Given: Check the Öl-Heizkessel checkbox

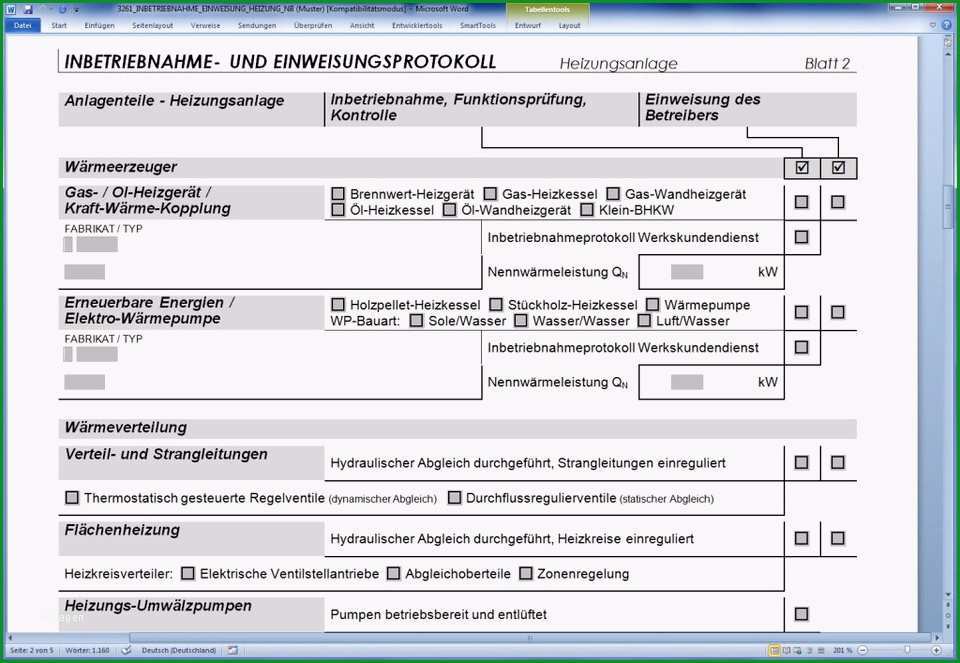Looking at the screenshot, I should [338, 210].
